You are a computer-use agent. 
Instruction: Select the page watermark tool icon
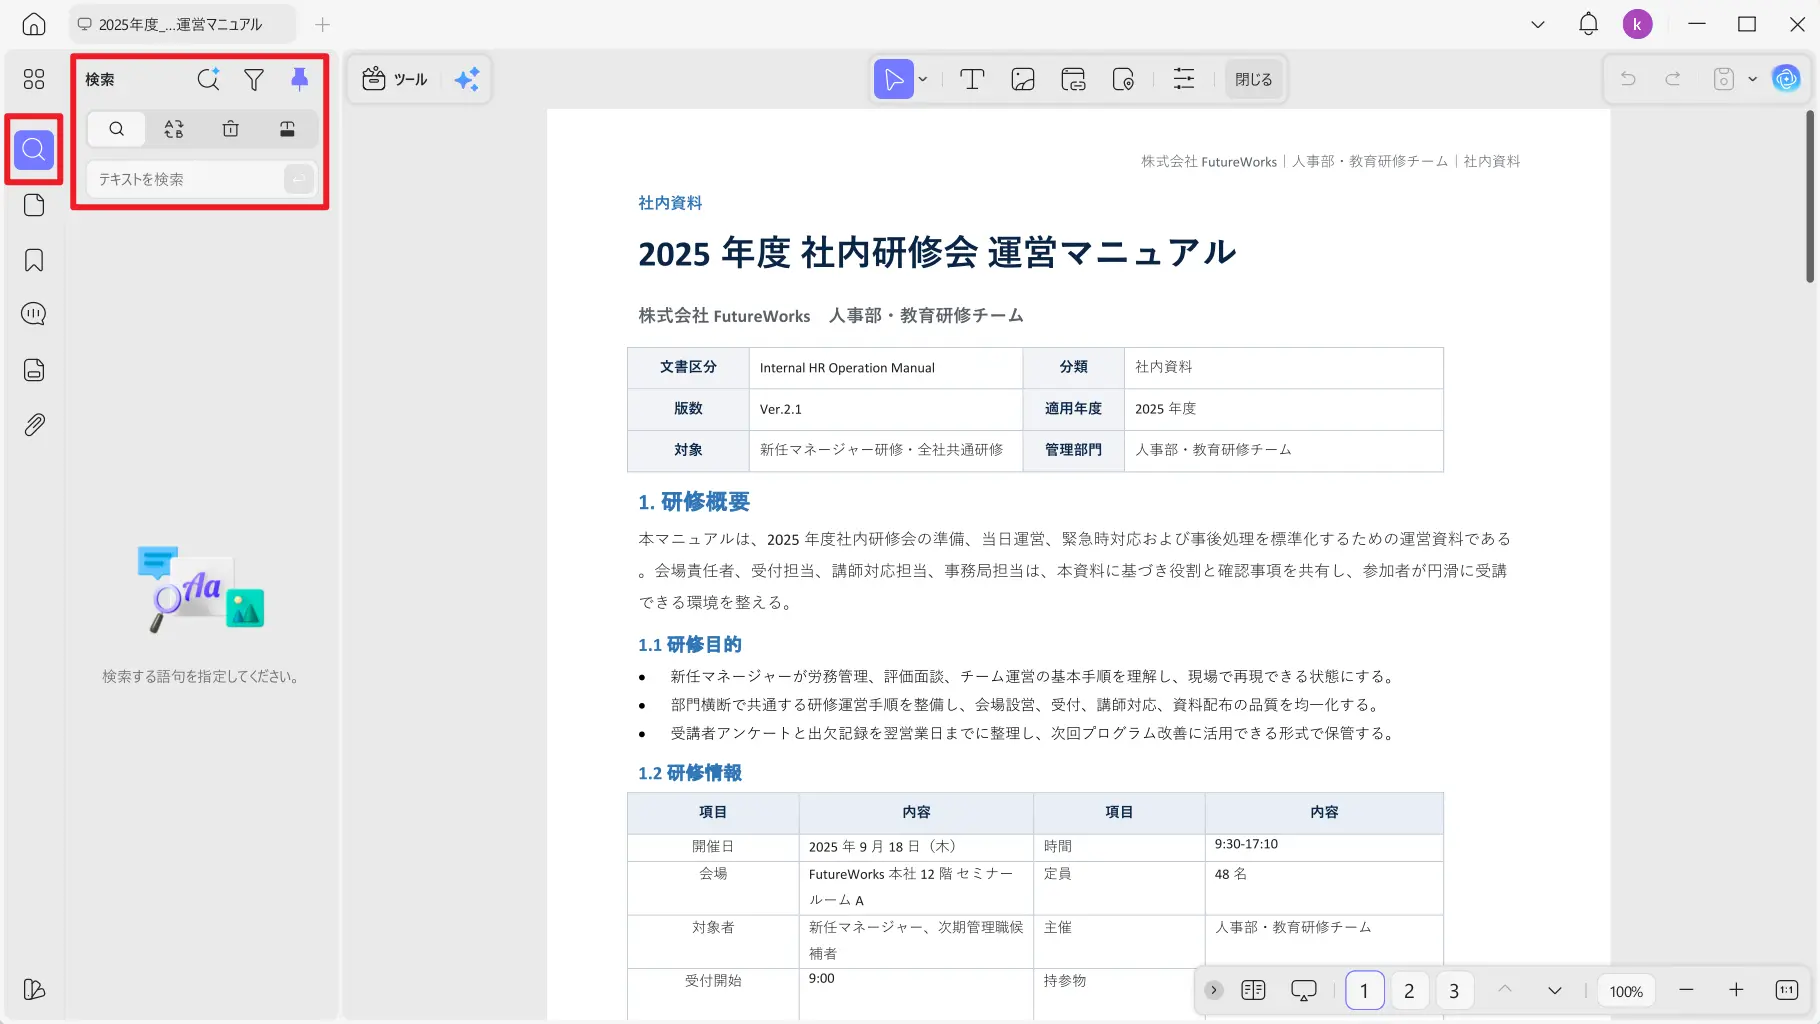(1123, 79)
